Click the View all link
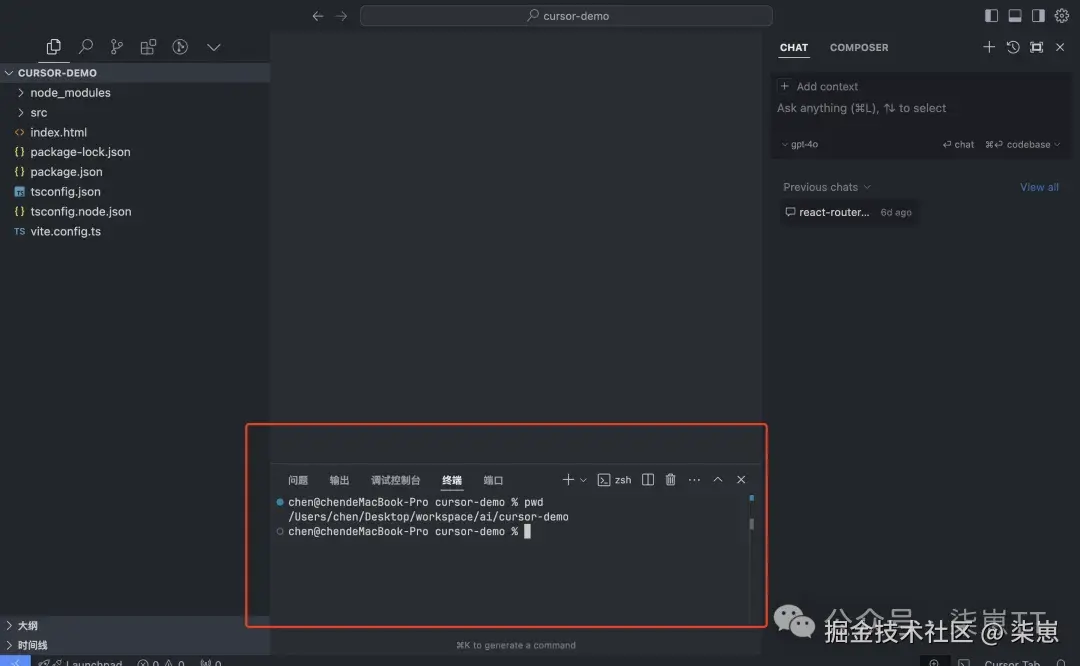Viewport: 1080px width, 666px height. [x=1039, y=187]
